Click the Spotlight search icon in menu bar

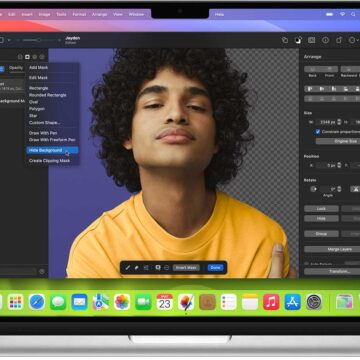(353, 14)
